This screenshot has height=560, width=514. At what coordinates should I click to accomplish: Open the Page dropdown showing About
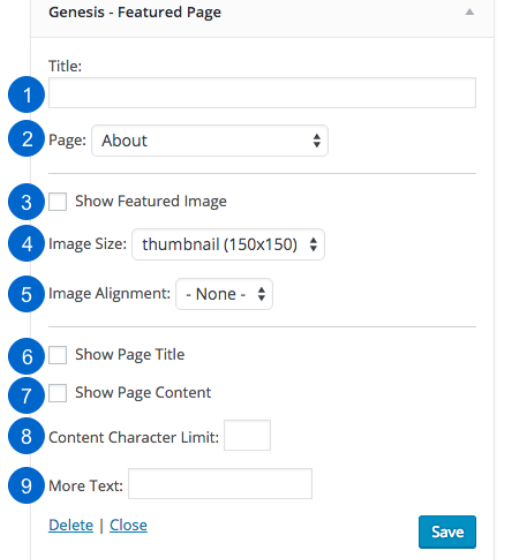[210, 140]
